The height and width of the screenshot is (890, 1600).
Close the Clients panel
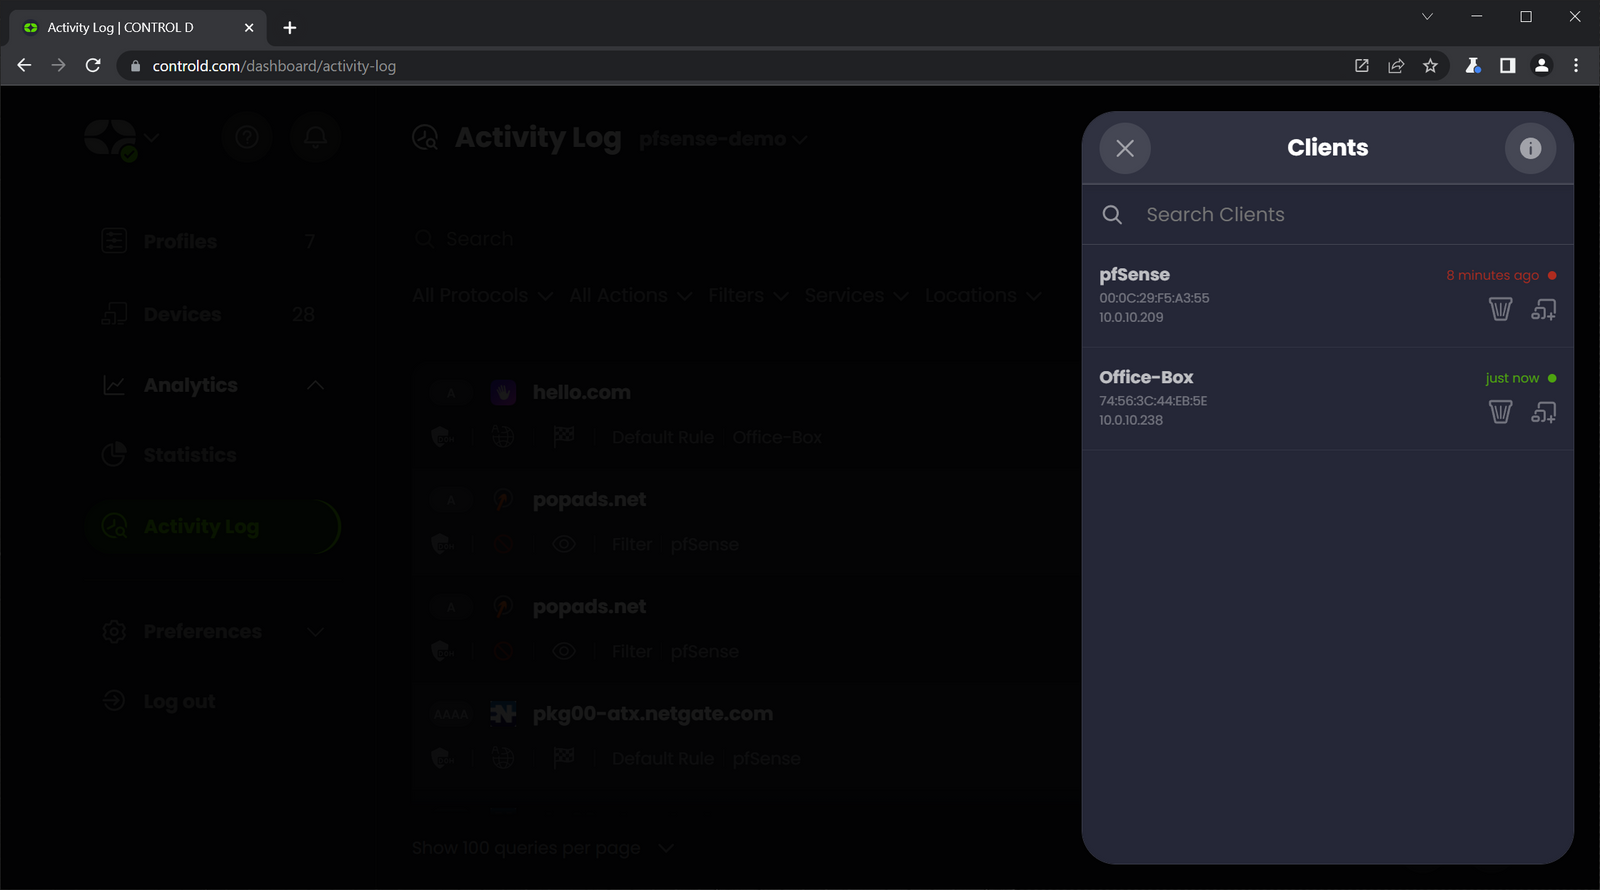[1125, 148]
